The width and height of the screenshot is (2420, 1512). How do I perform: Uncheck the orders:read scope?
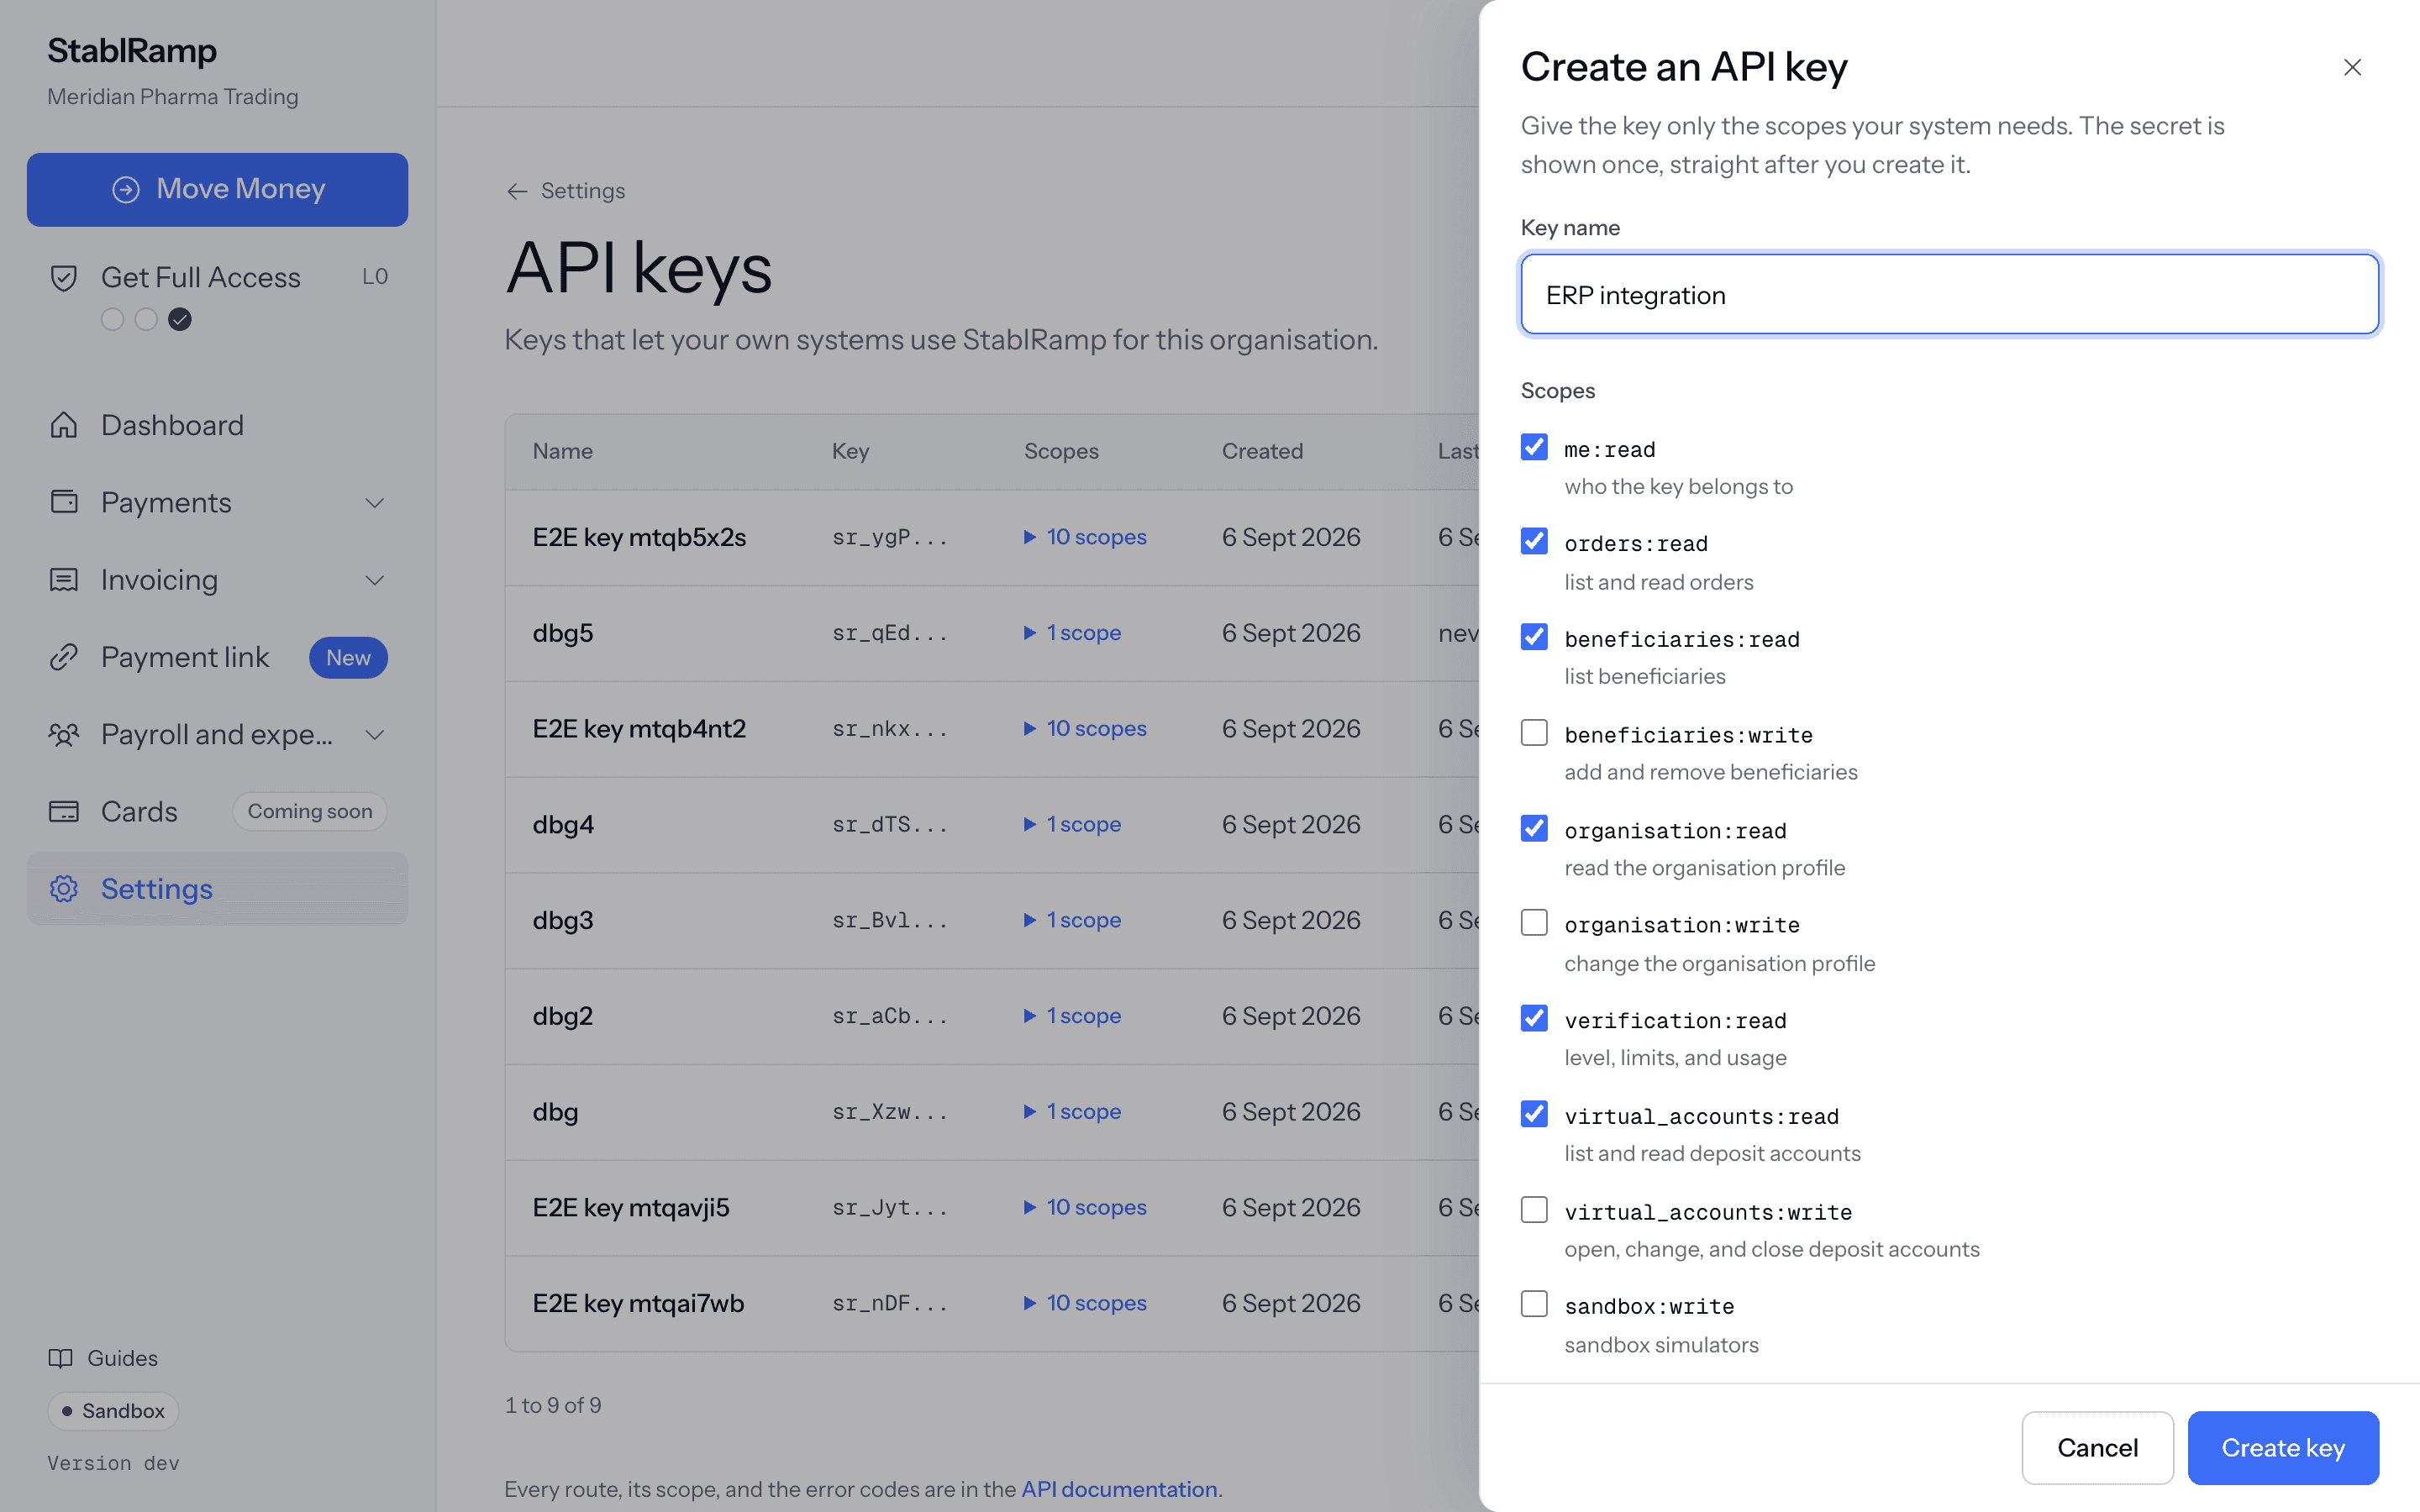click(1534, 541)
